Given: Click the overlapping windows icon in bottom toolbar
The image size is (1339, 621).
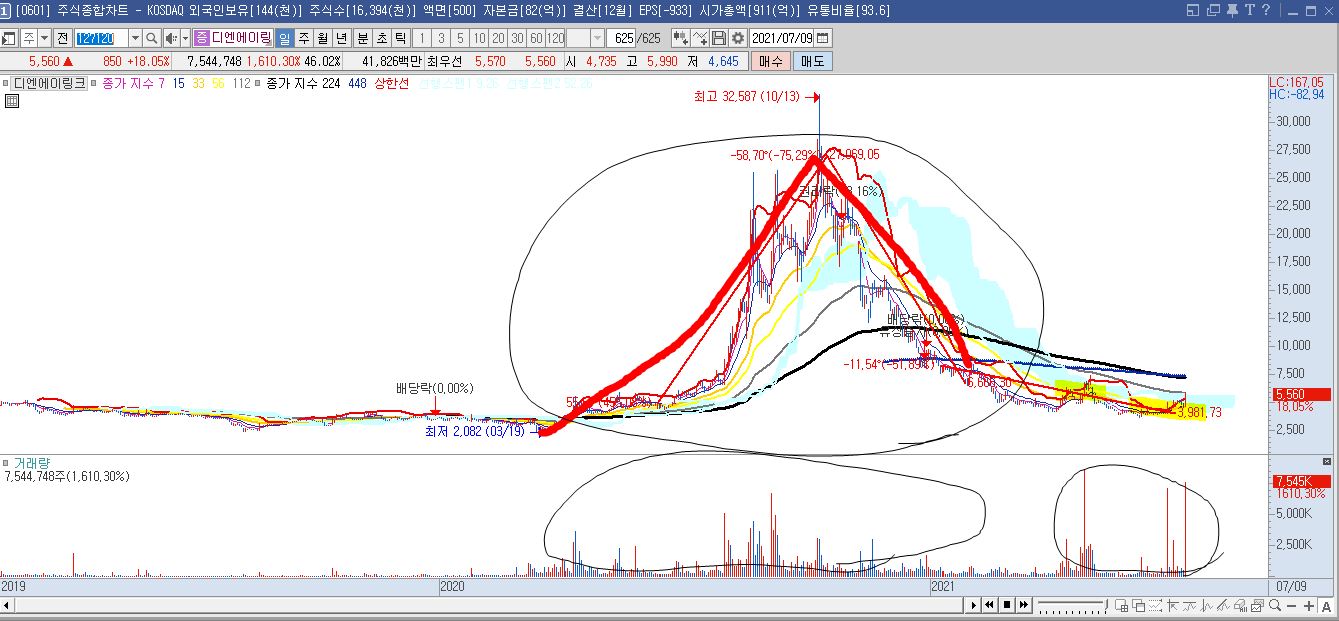Looking at the screenshot, I should point(1138,606).
